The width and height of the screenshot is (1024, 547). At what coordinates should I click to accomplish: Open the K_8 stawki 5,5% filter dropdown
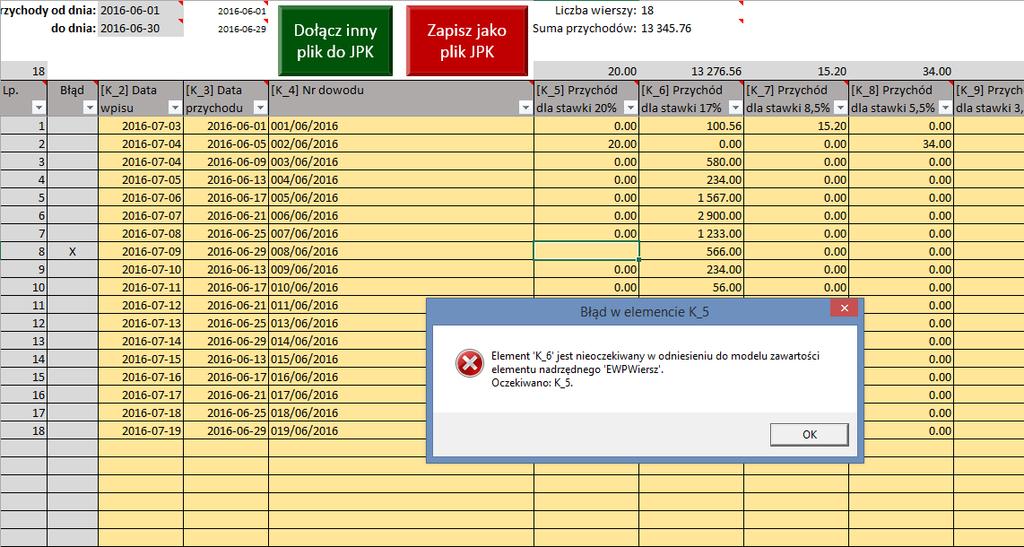pos(946,108)
